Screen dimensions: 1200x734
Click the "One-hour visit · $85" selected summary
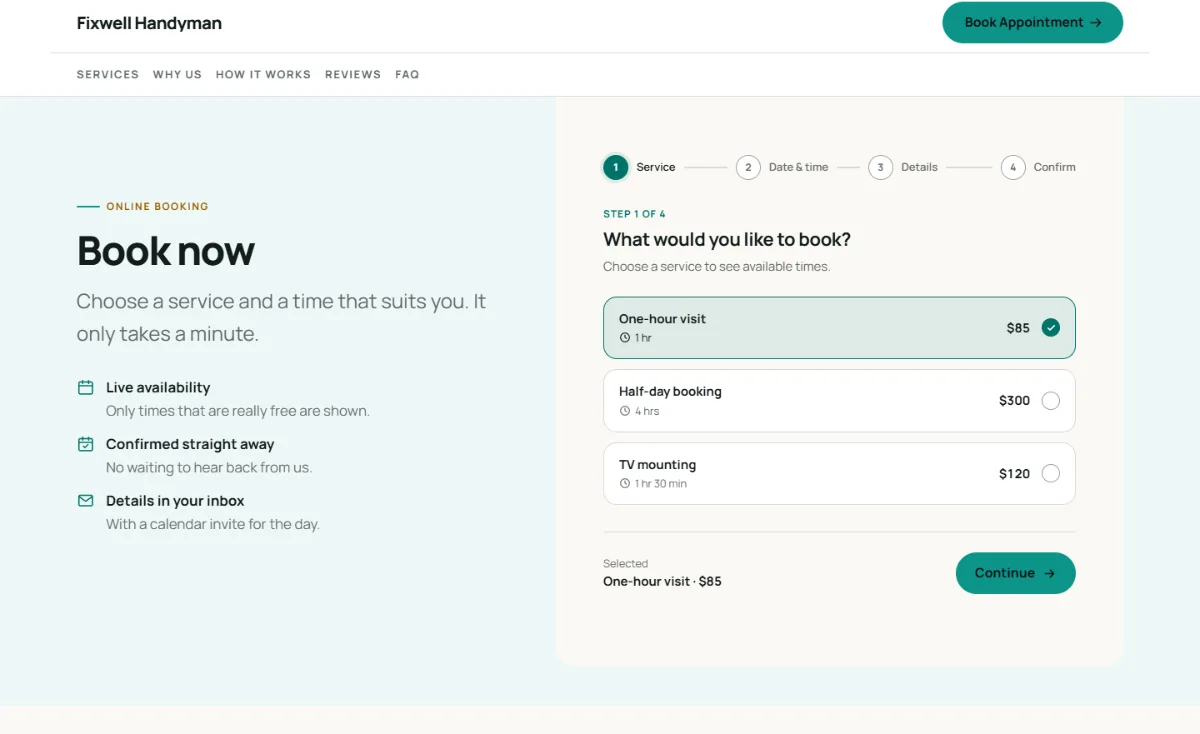pyautogui.click(x=662, y=581)
